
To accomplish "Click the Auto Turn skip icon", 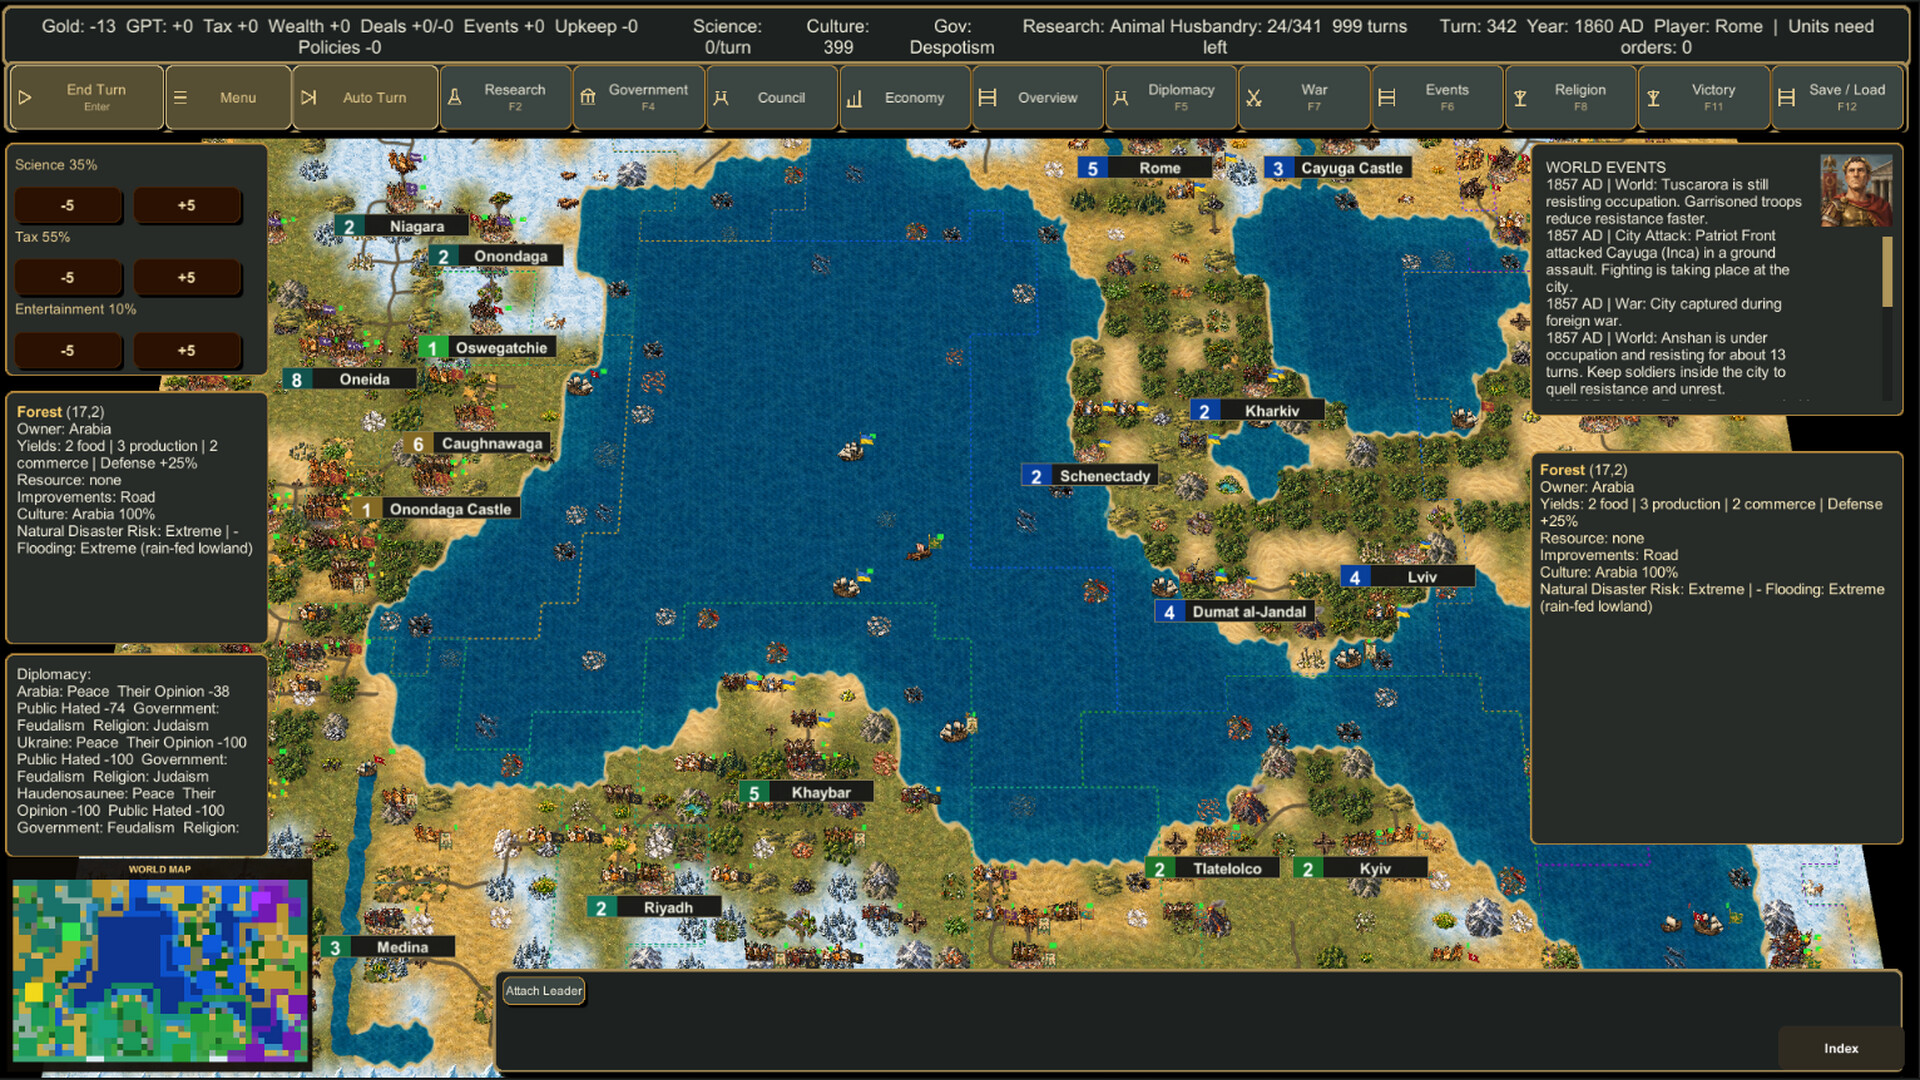I will click(x=309, y=98).
